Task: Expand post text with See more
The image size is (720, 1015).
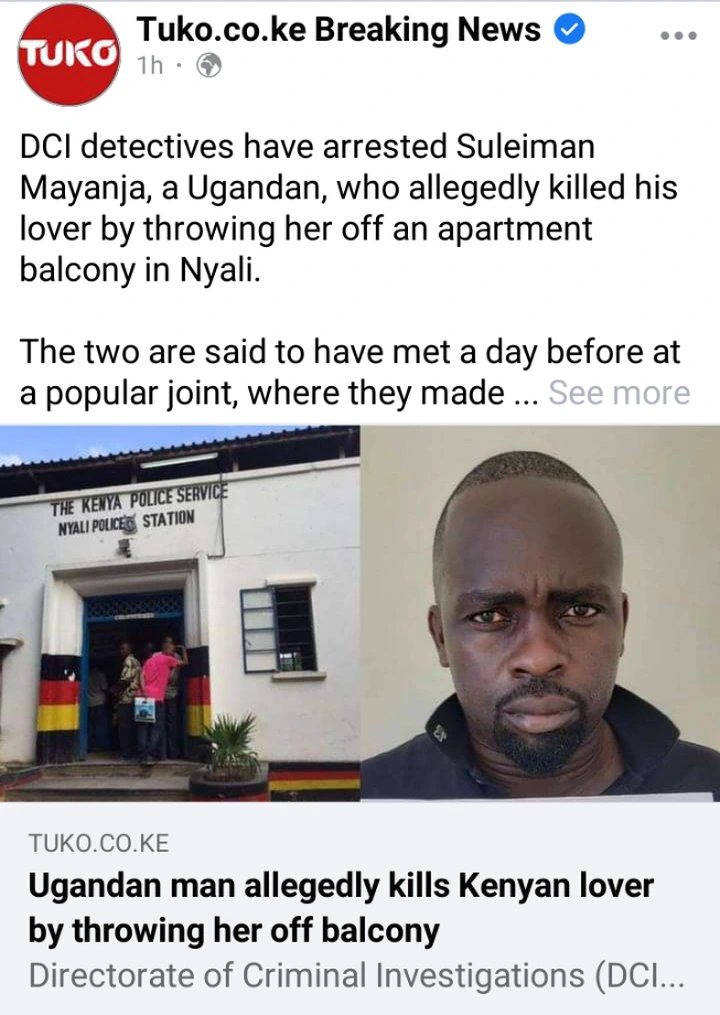Action: (619, 392)
